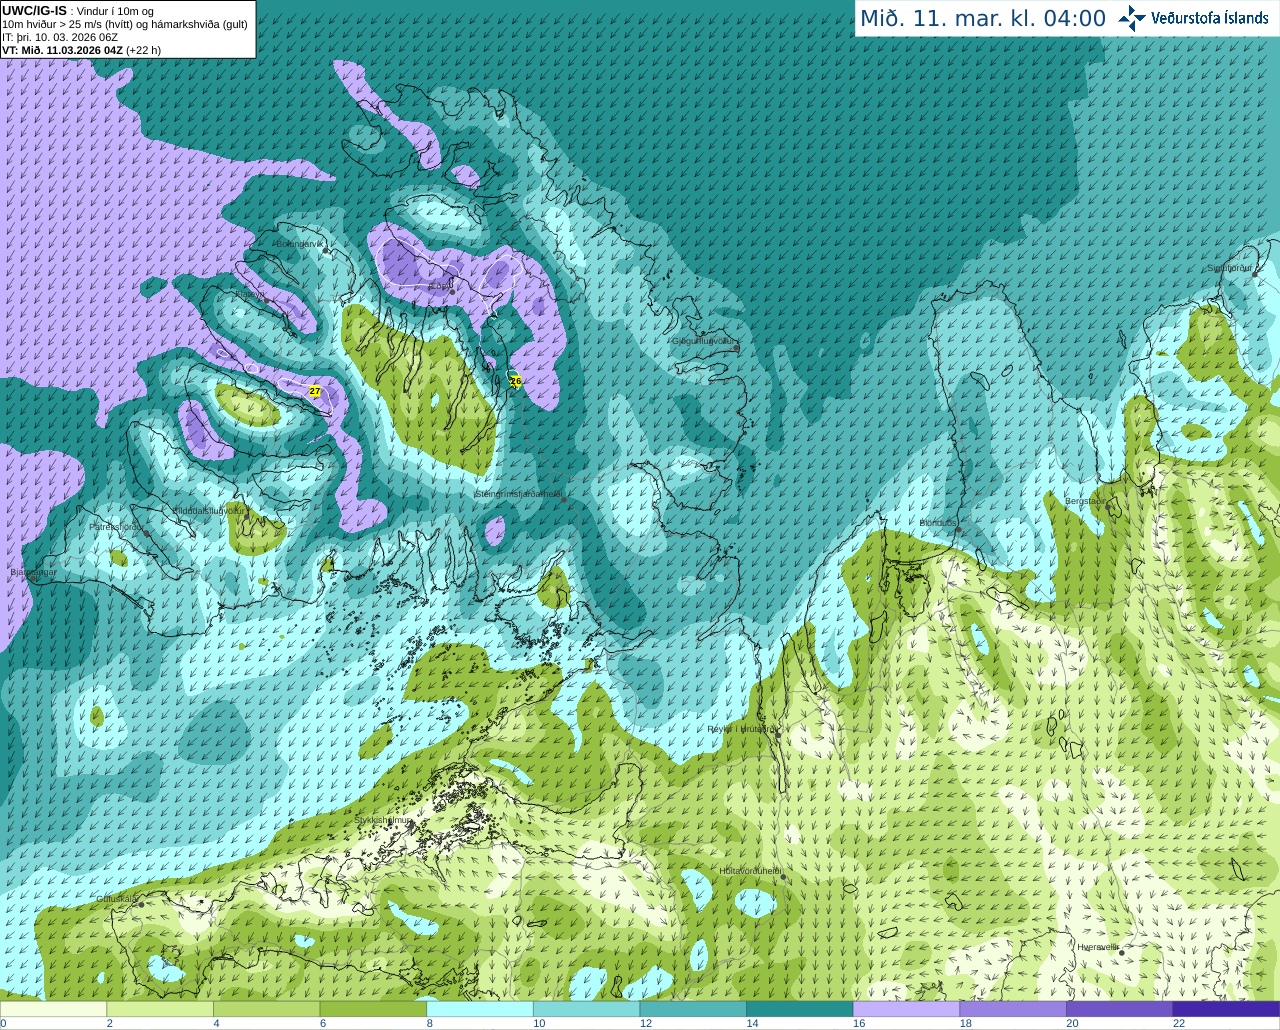Viewport: 1280px width, 1030px height.
Task: Click the Stykkishólmur station label
Action: 382,820
